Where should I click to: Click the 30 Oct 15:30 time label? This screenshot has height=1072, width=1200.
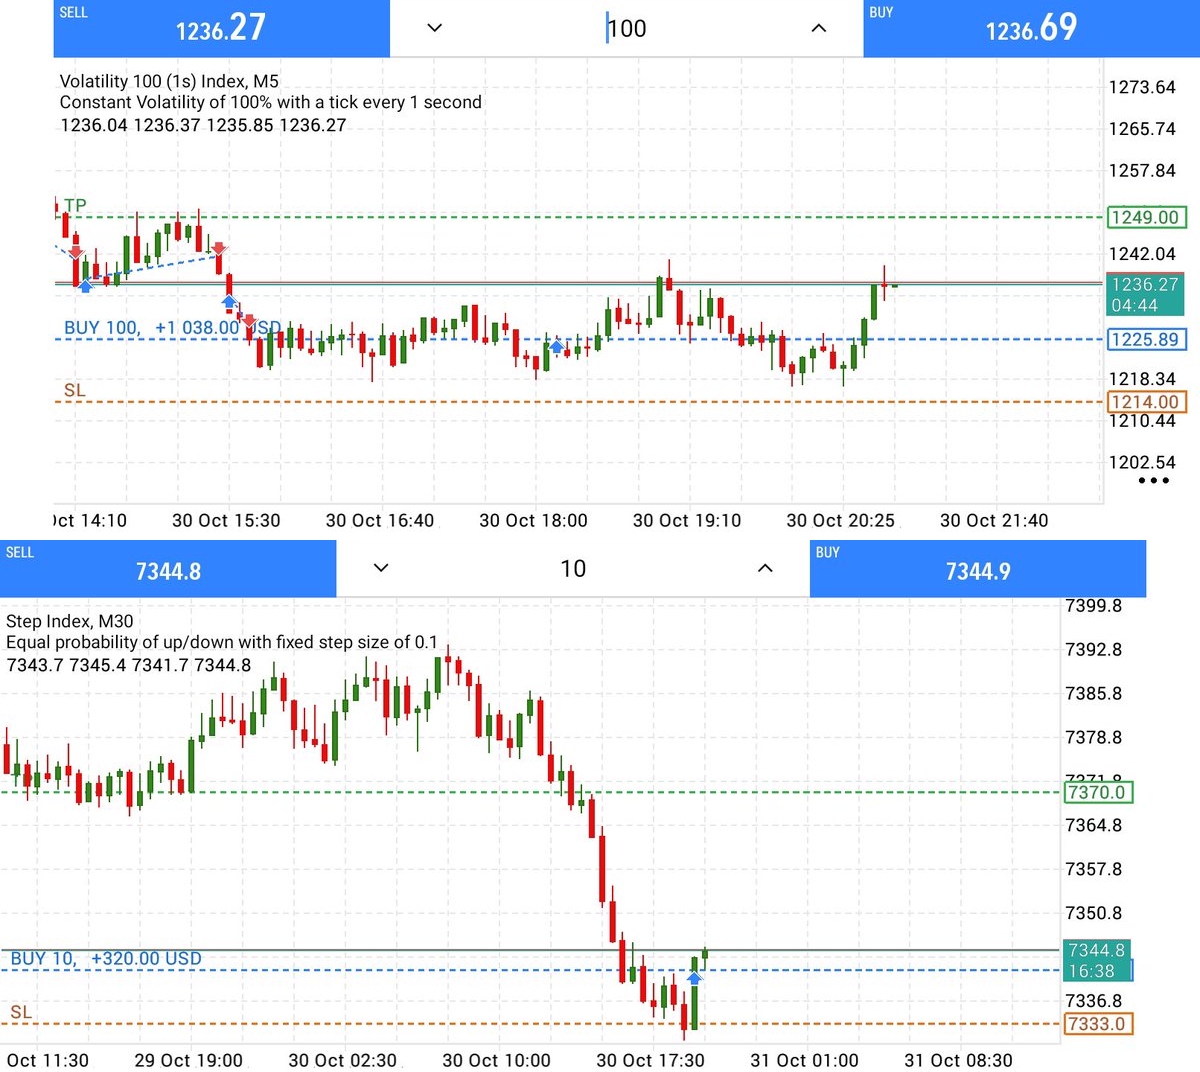226,521
